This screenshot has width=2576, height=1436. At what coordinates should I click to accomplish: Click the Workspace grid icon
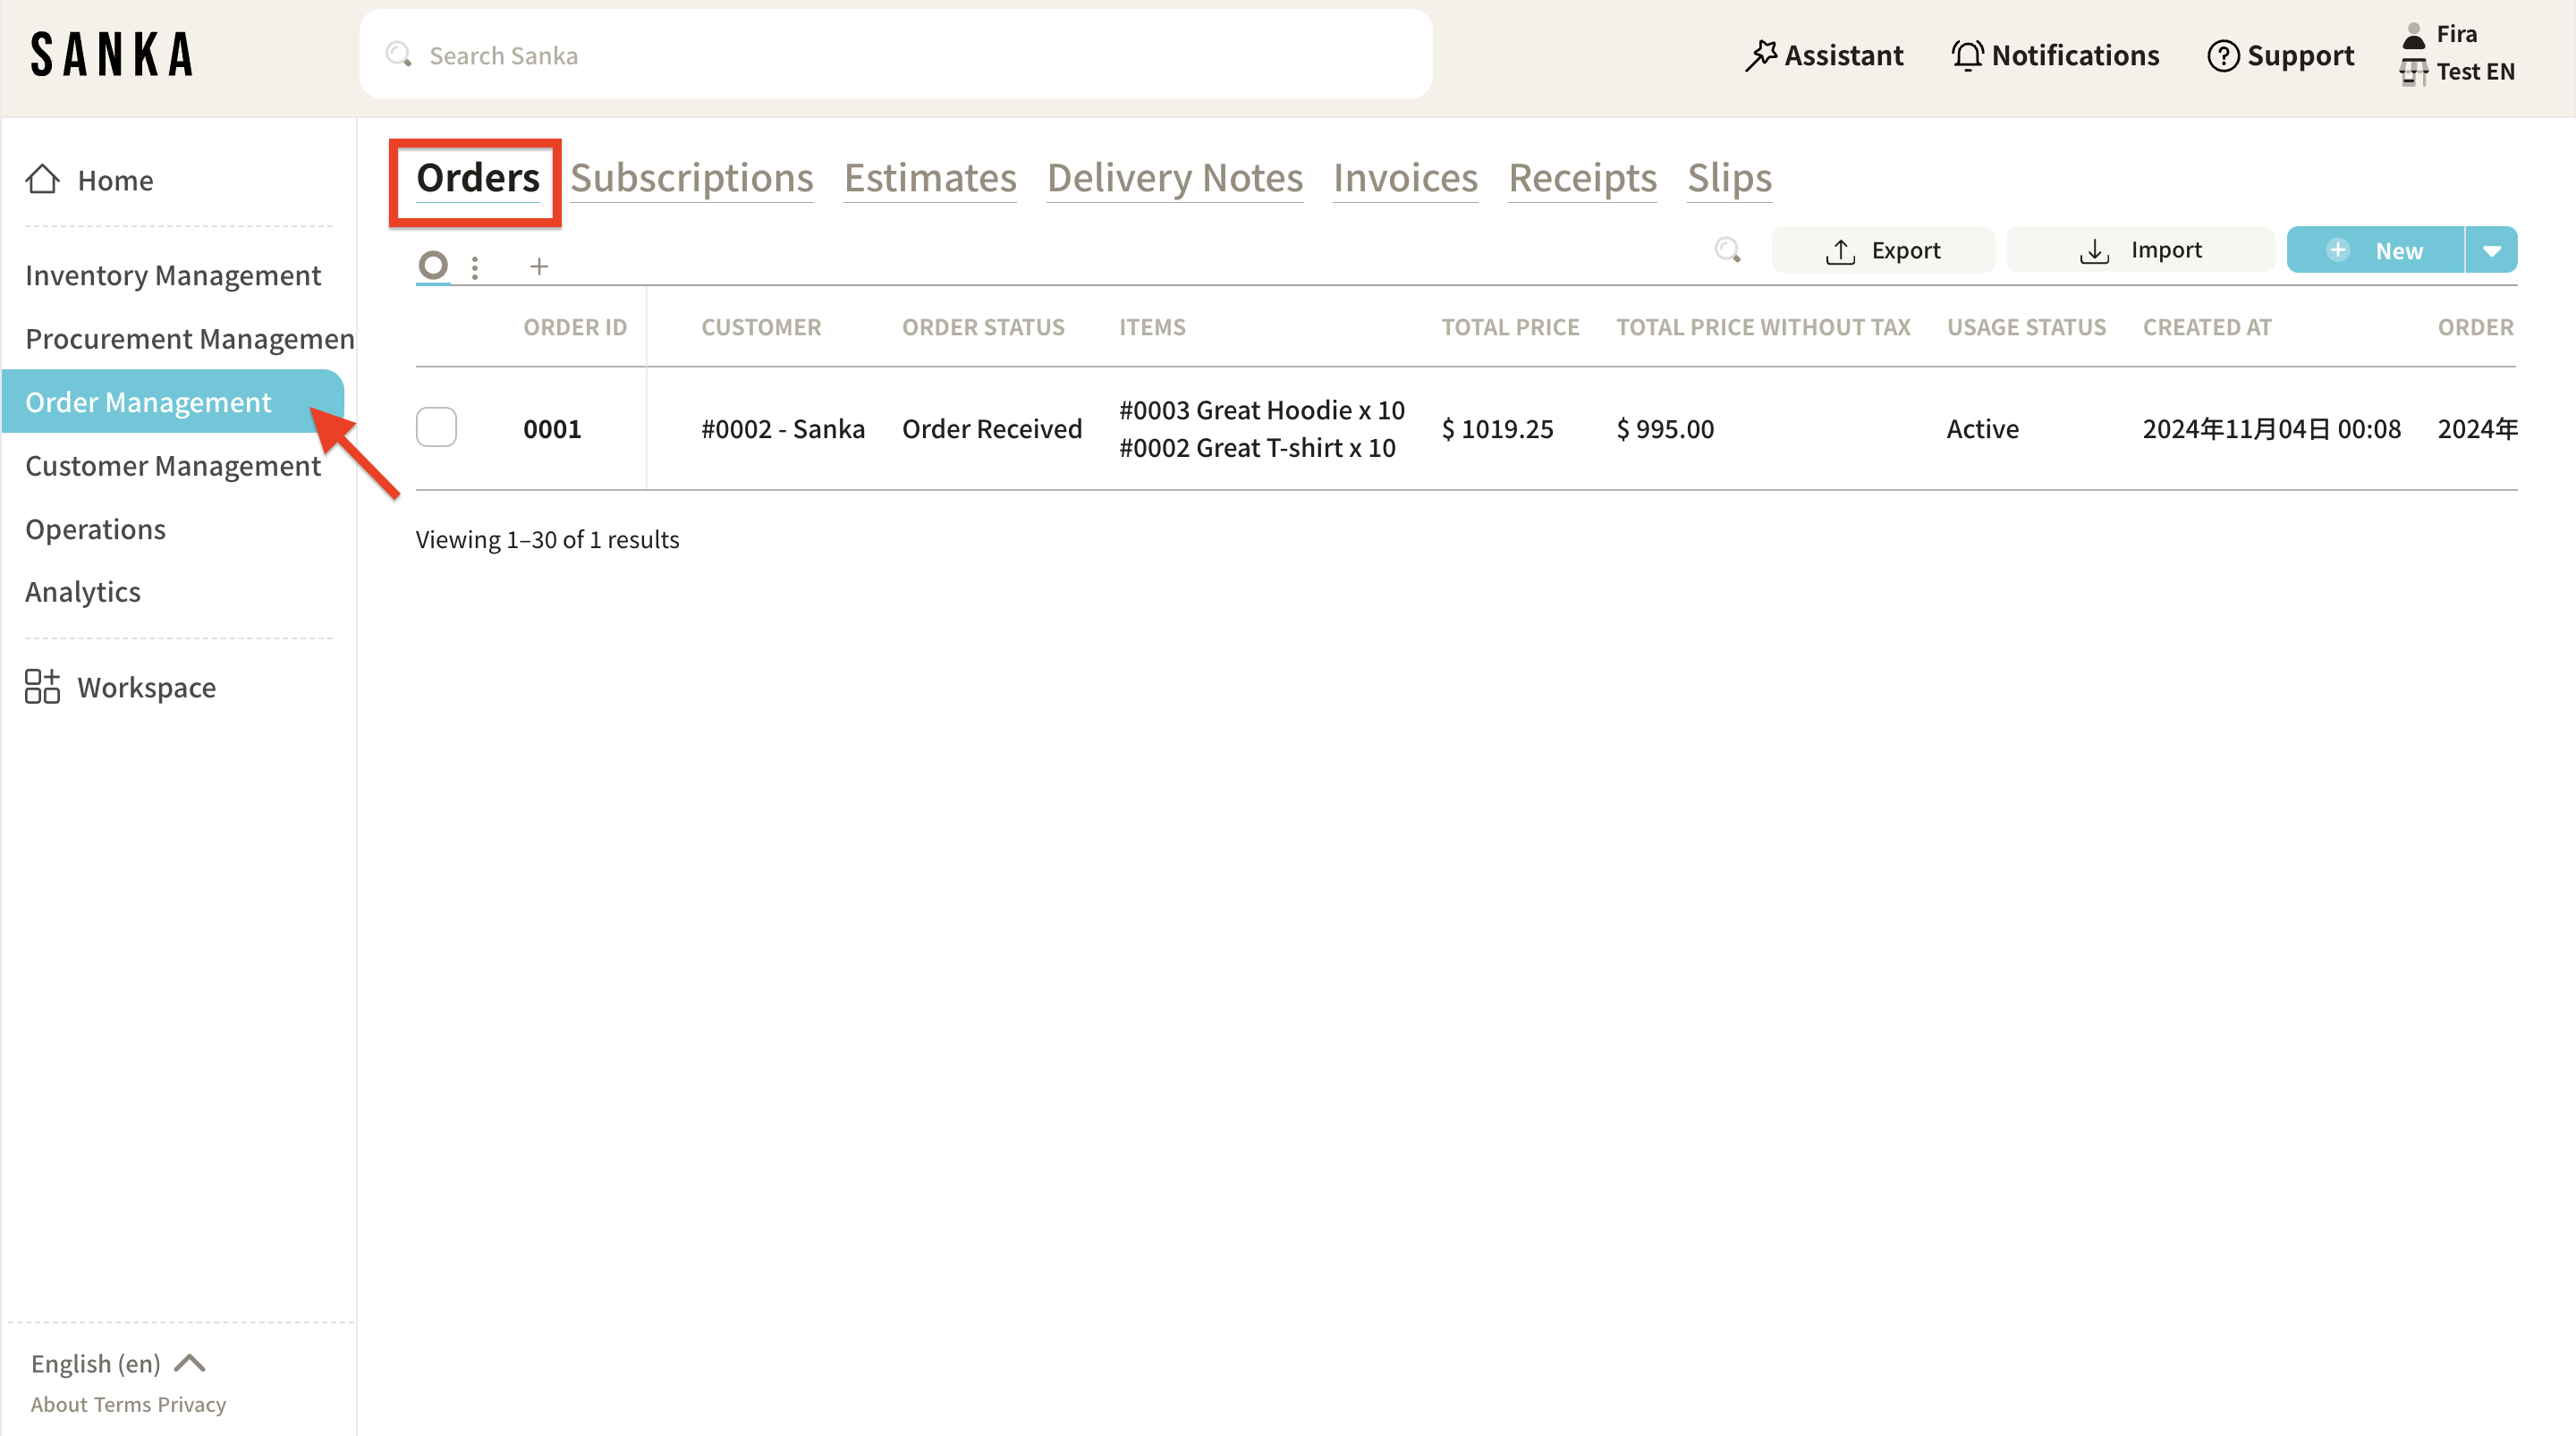pyautogui.click(x=42, y=687)
